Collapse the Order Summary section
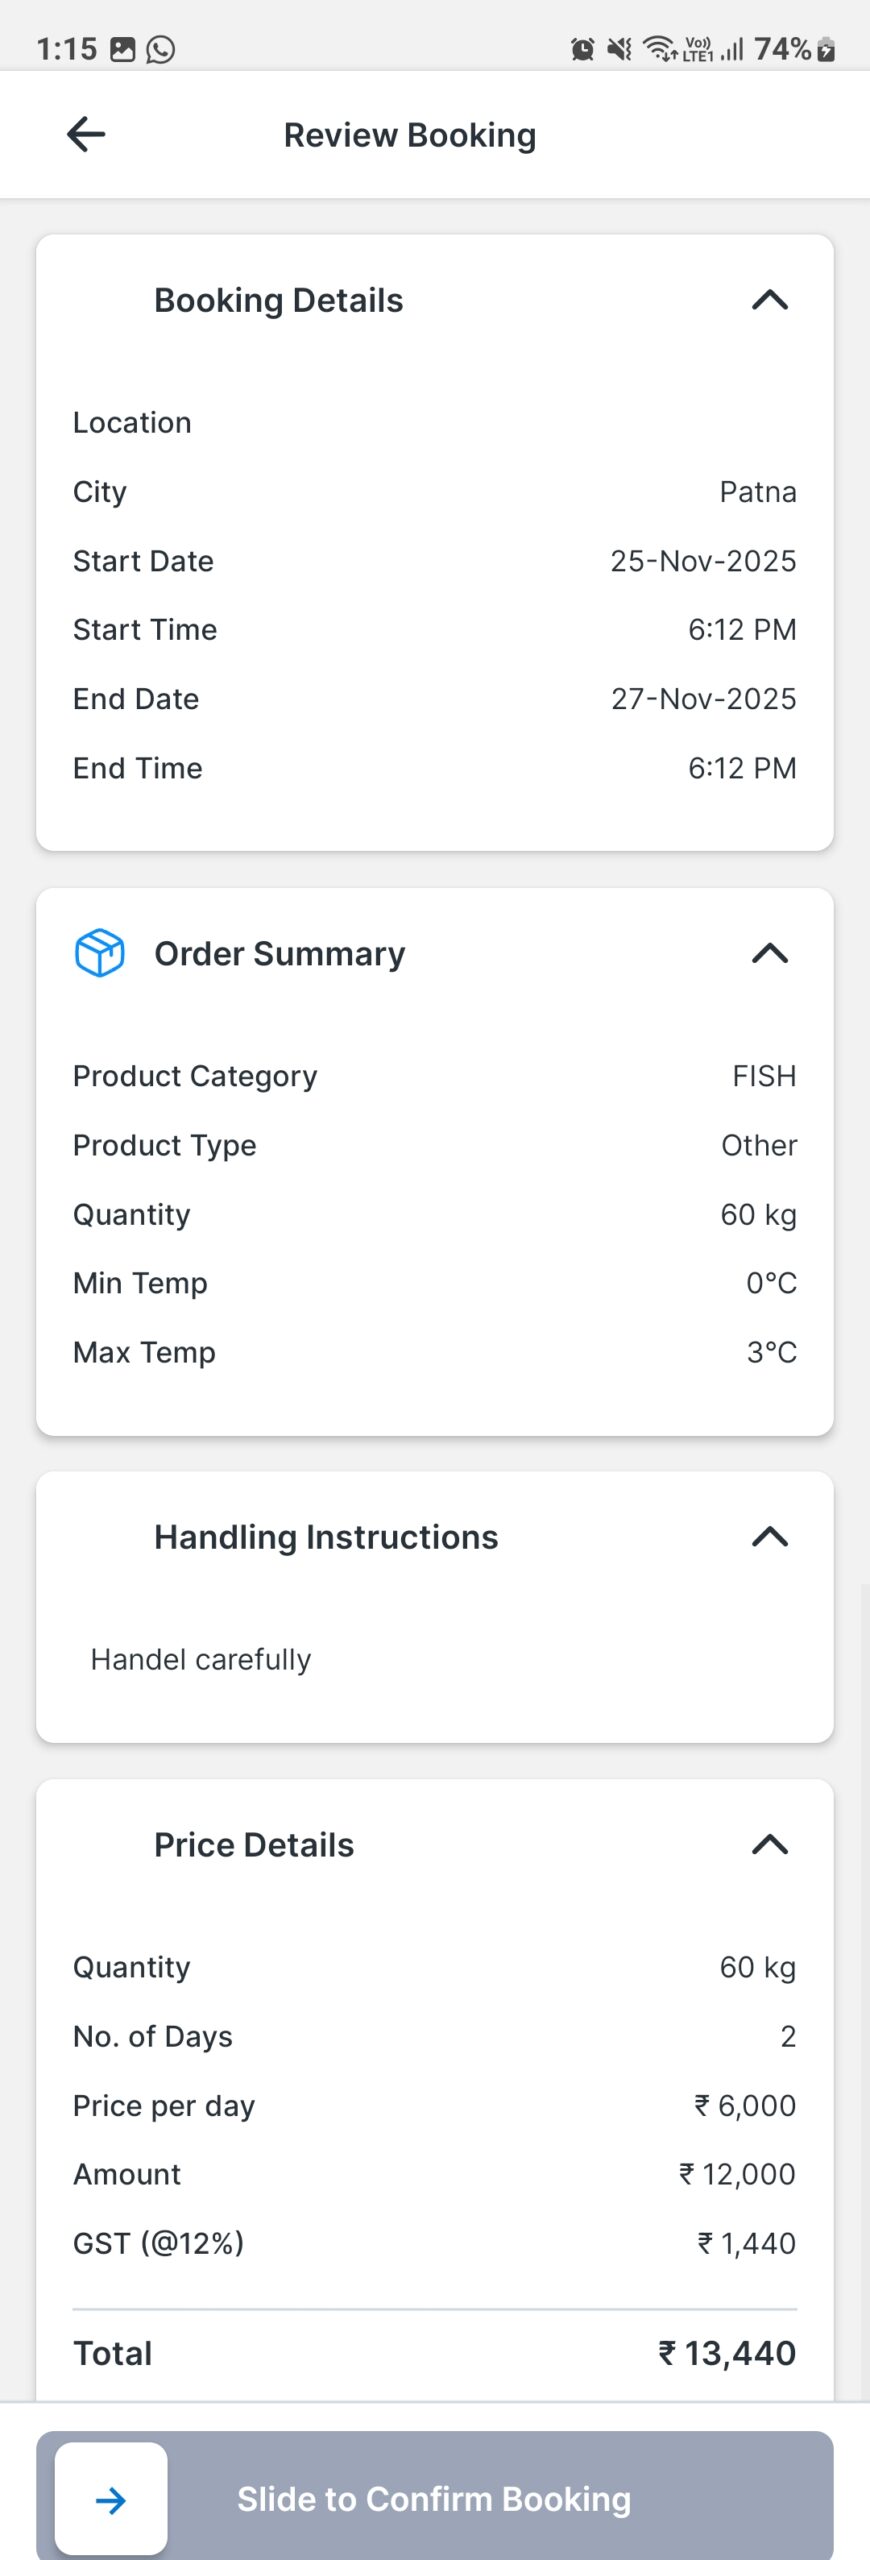870x2560 pixels. 770,953
